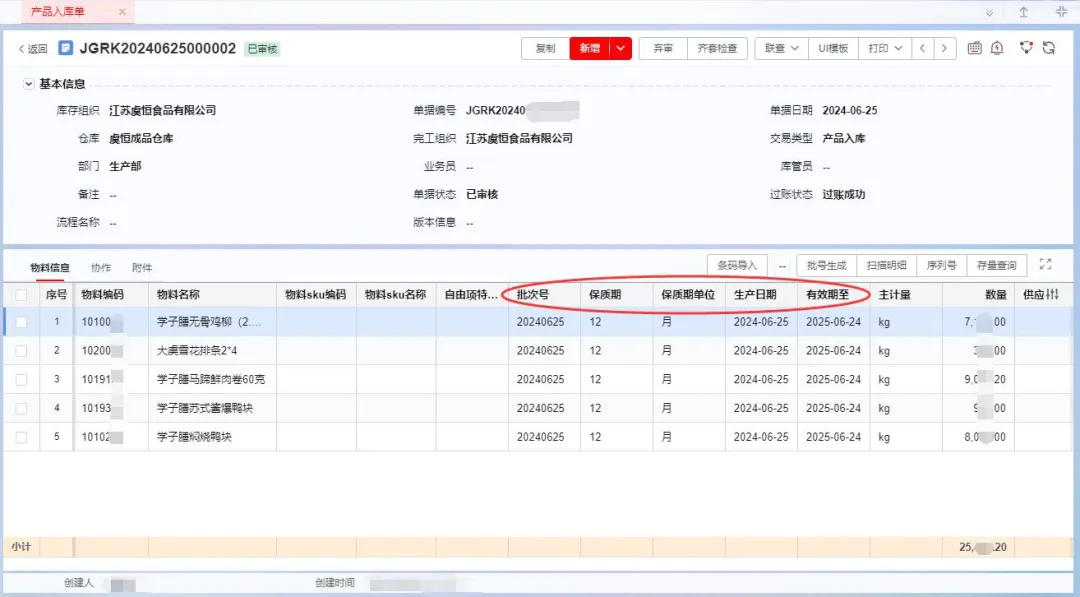Open the share relation icon beside refresh
This screenshot has height=597, width=1080.
1026,48
